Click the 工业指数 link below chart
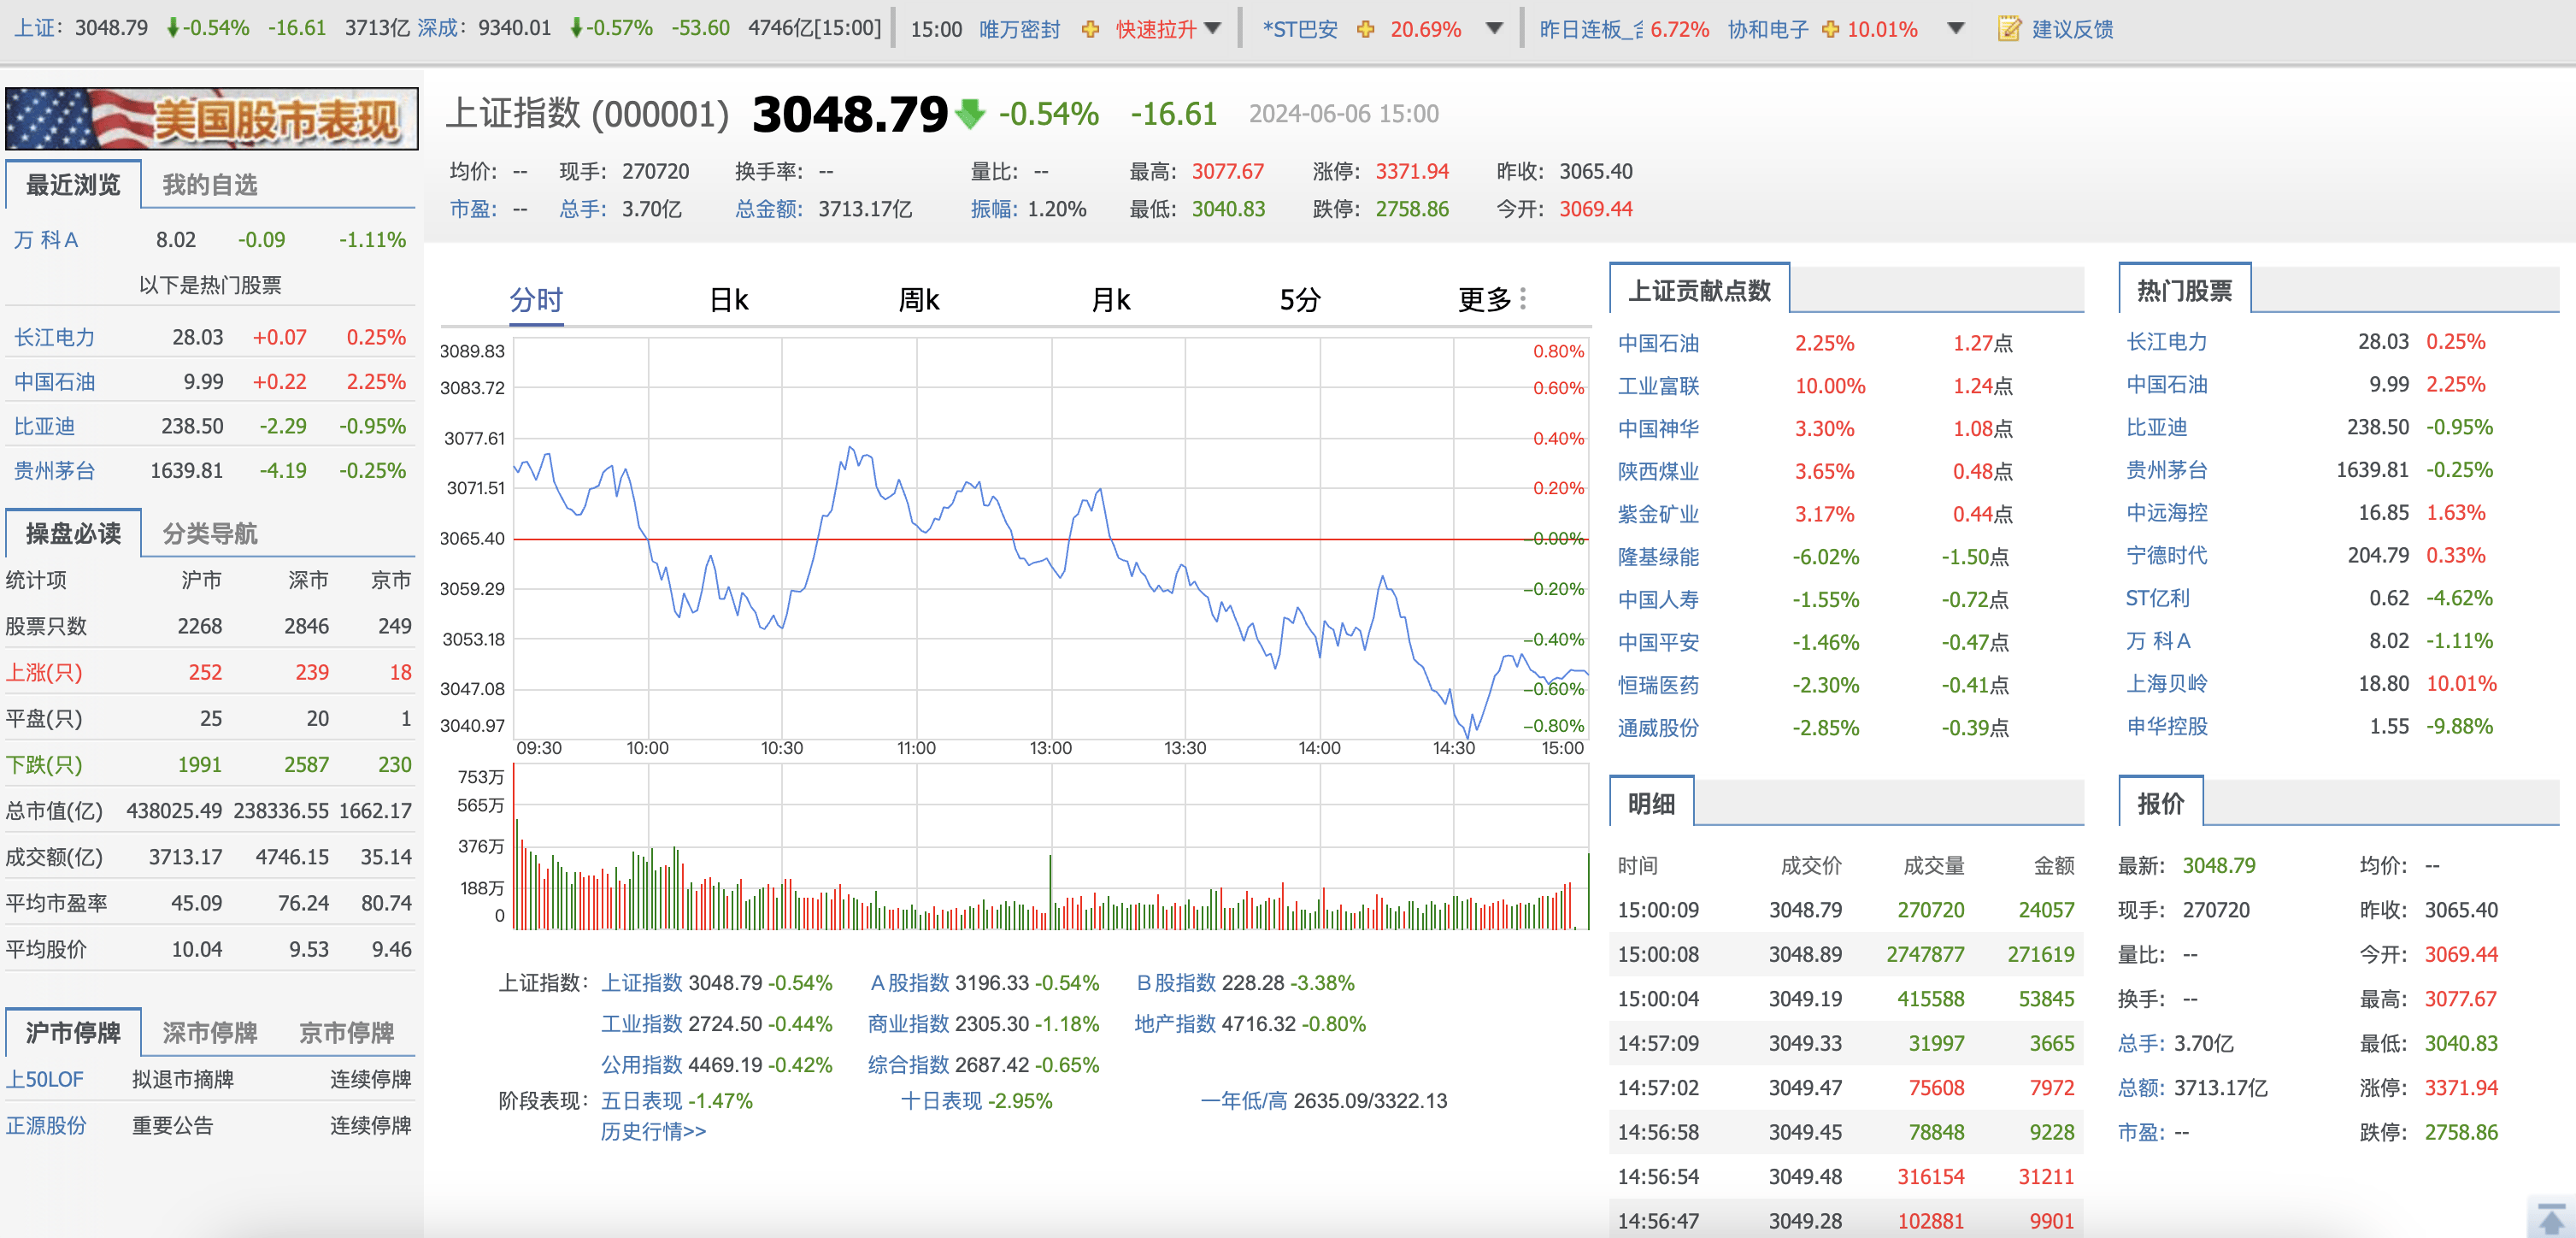2576x1238 pixels. [641, 1024]
